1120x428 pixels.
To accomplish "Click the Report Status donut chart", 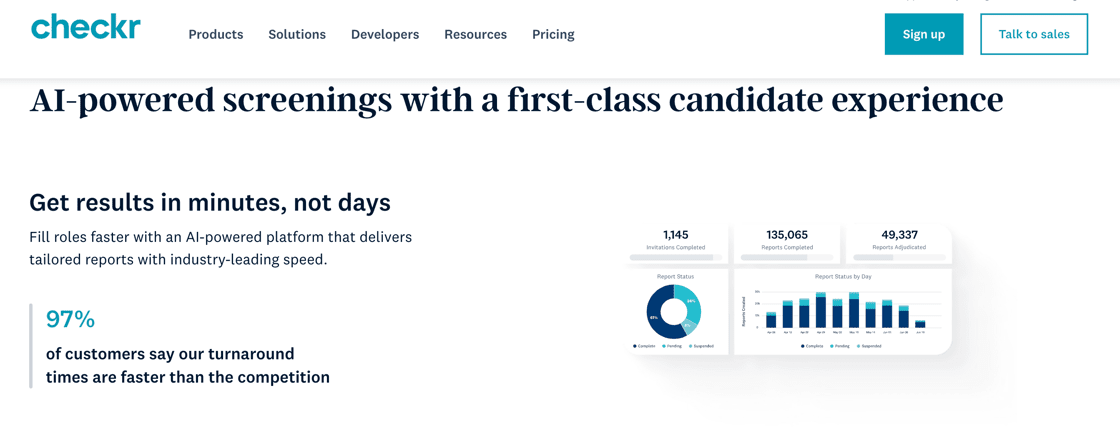I will coord(674,311).
